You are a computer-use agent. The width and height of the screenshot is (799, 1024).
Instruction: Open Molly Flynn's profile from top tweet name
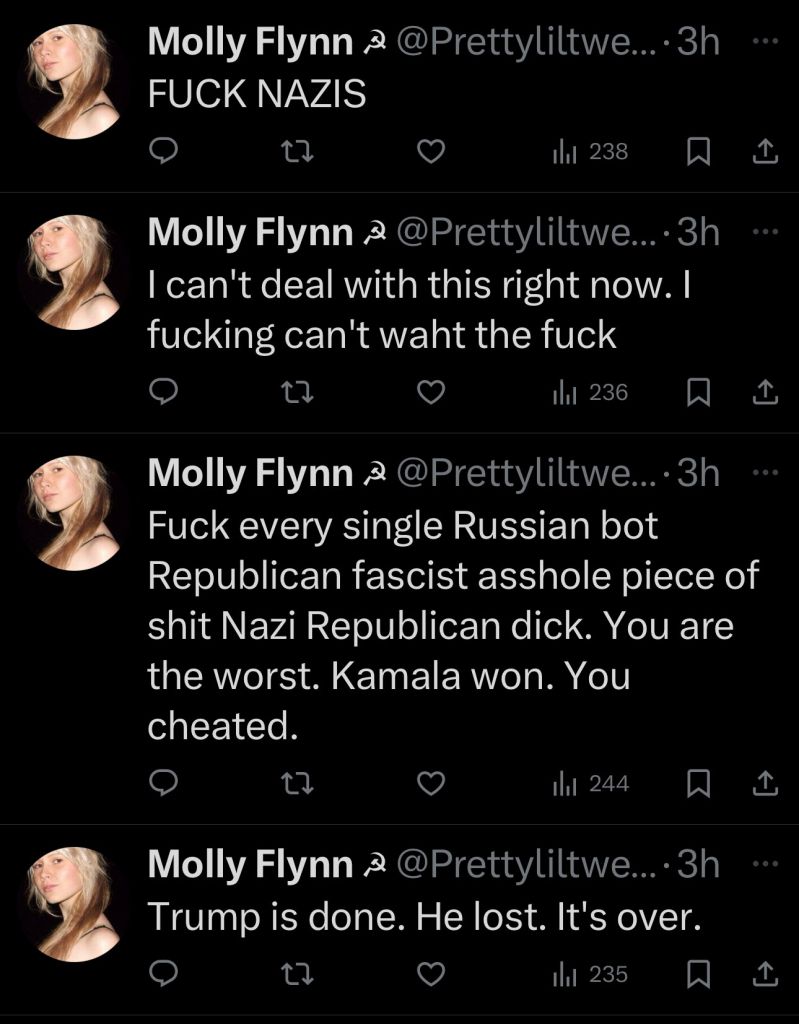pos(250,43)
